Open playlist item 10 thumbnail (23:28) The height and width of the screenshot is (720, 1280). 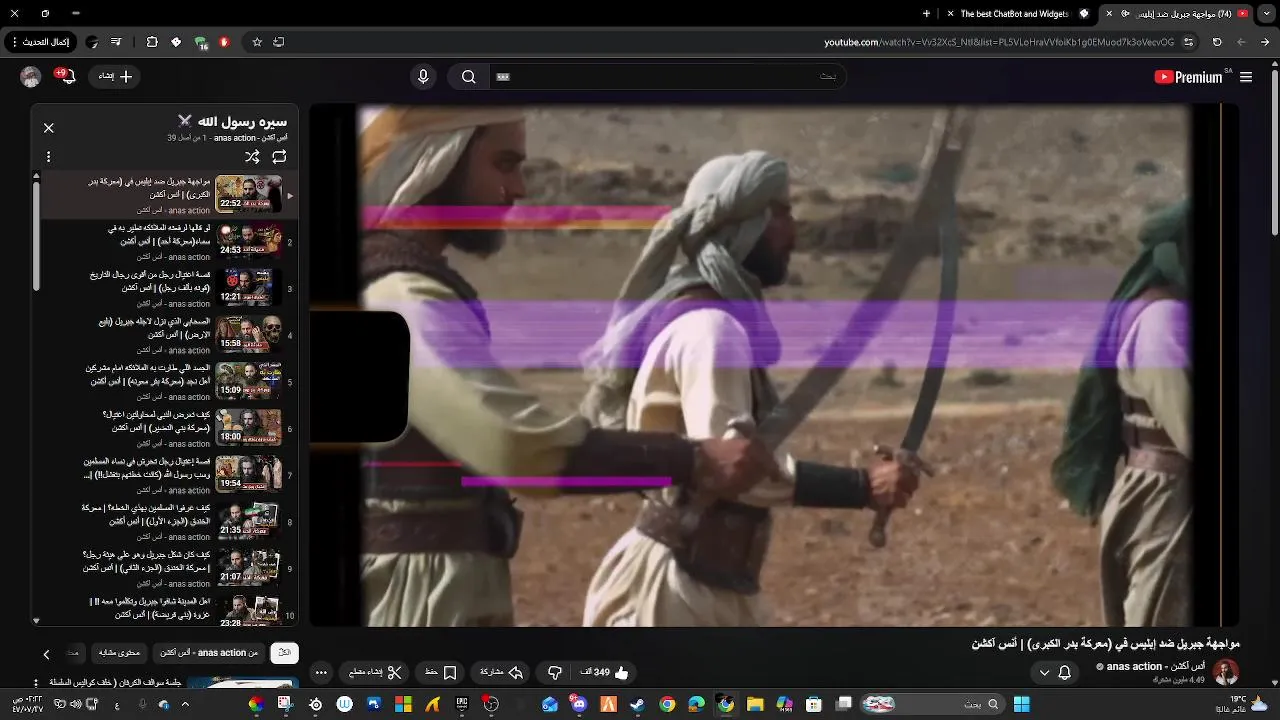[x=249, y=610]
